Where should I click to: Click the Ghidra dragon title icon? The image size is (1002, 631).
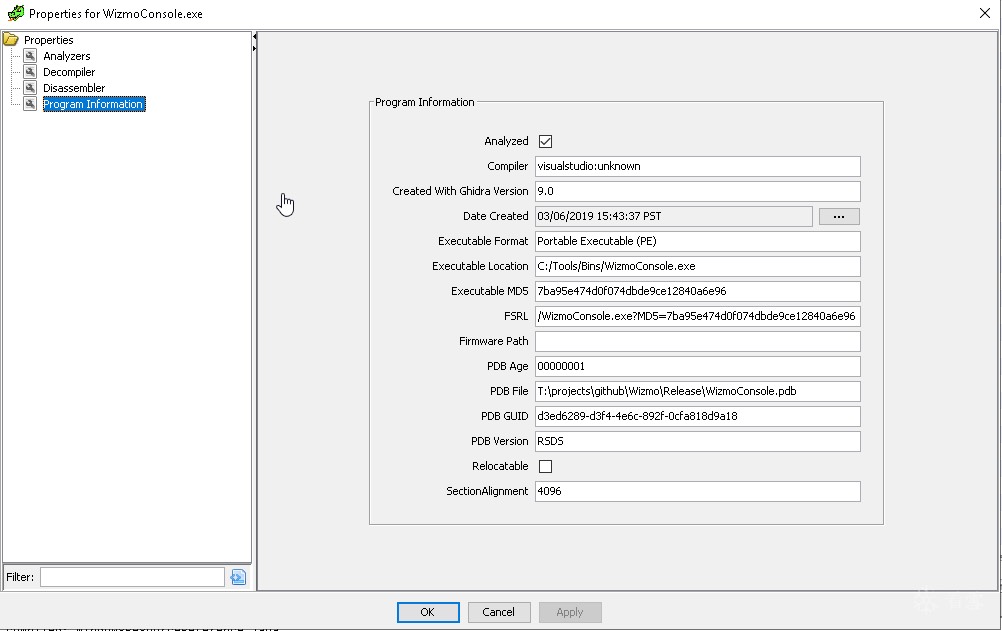(x=15, y=13)
